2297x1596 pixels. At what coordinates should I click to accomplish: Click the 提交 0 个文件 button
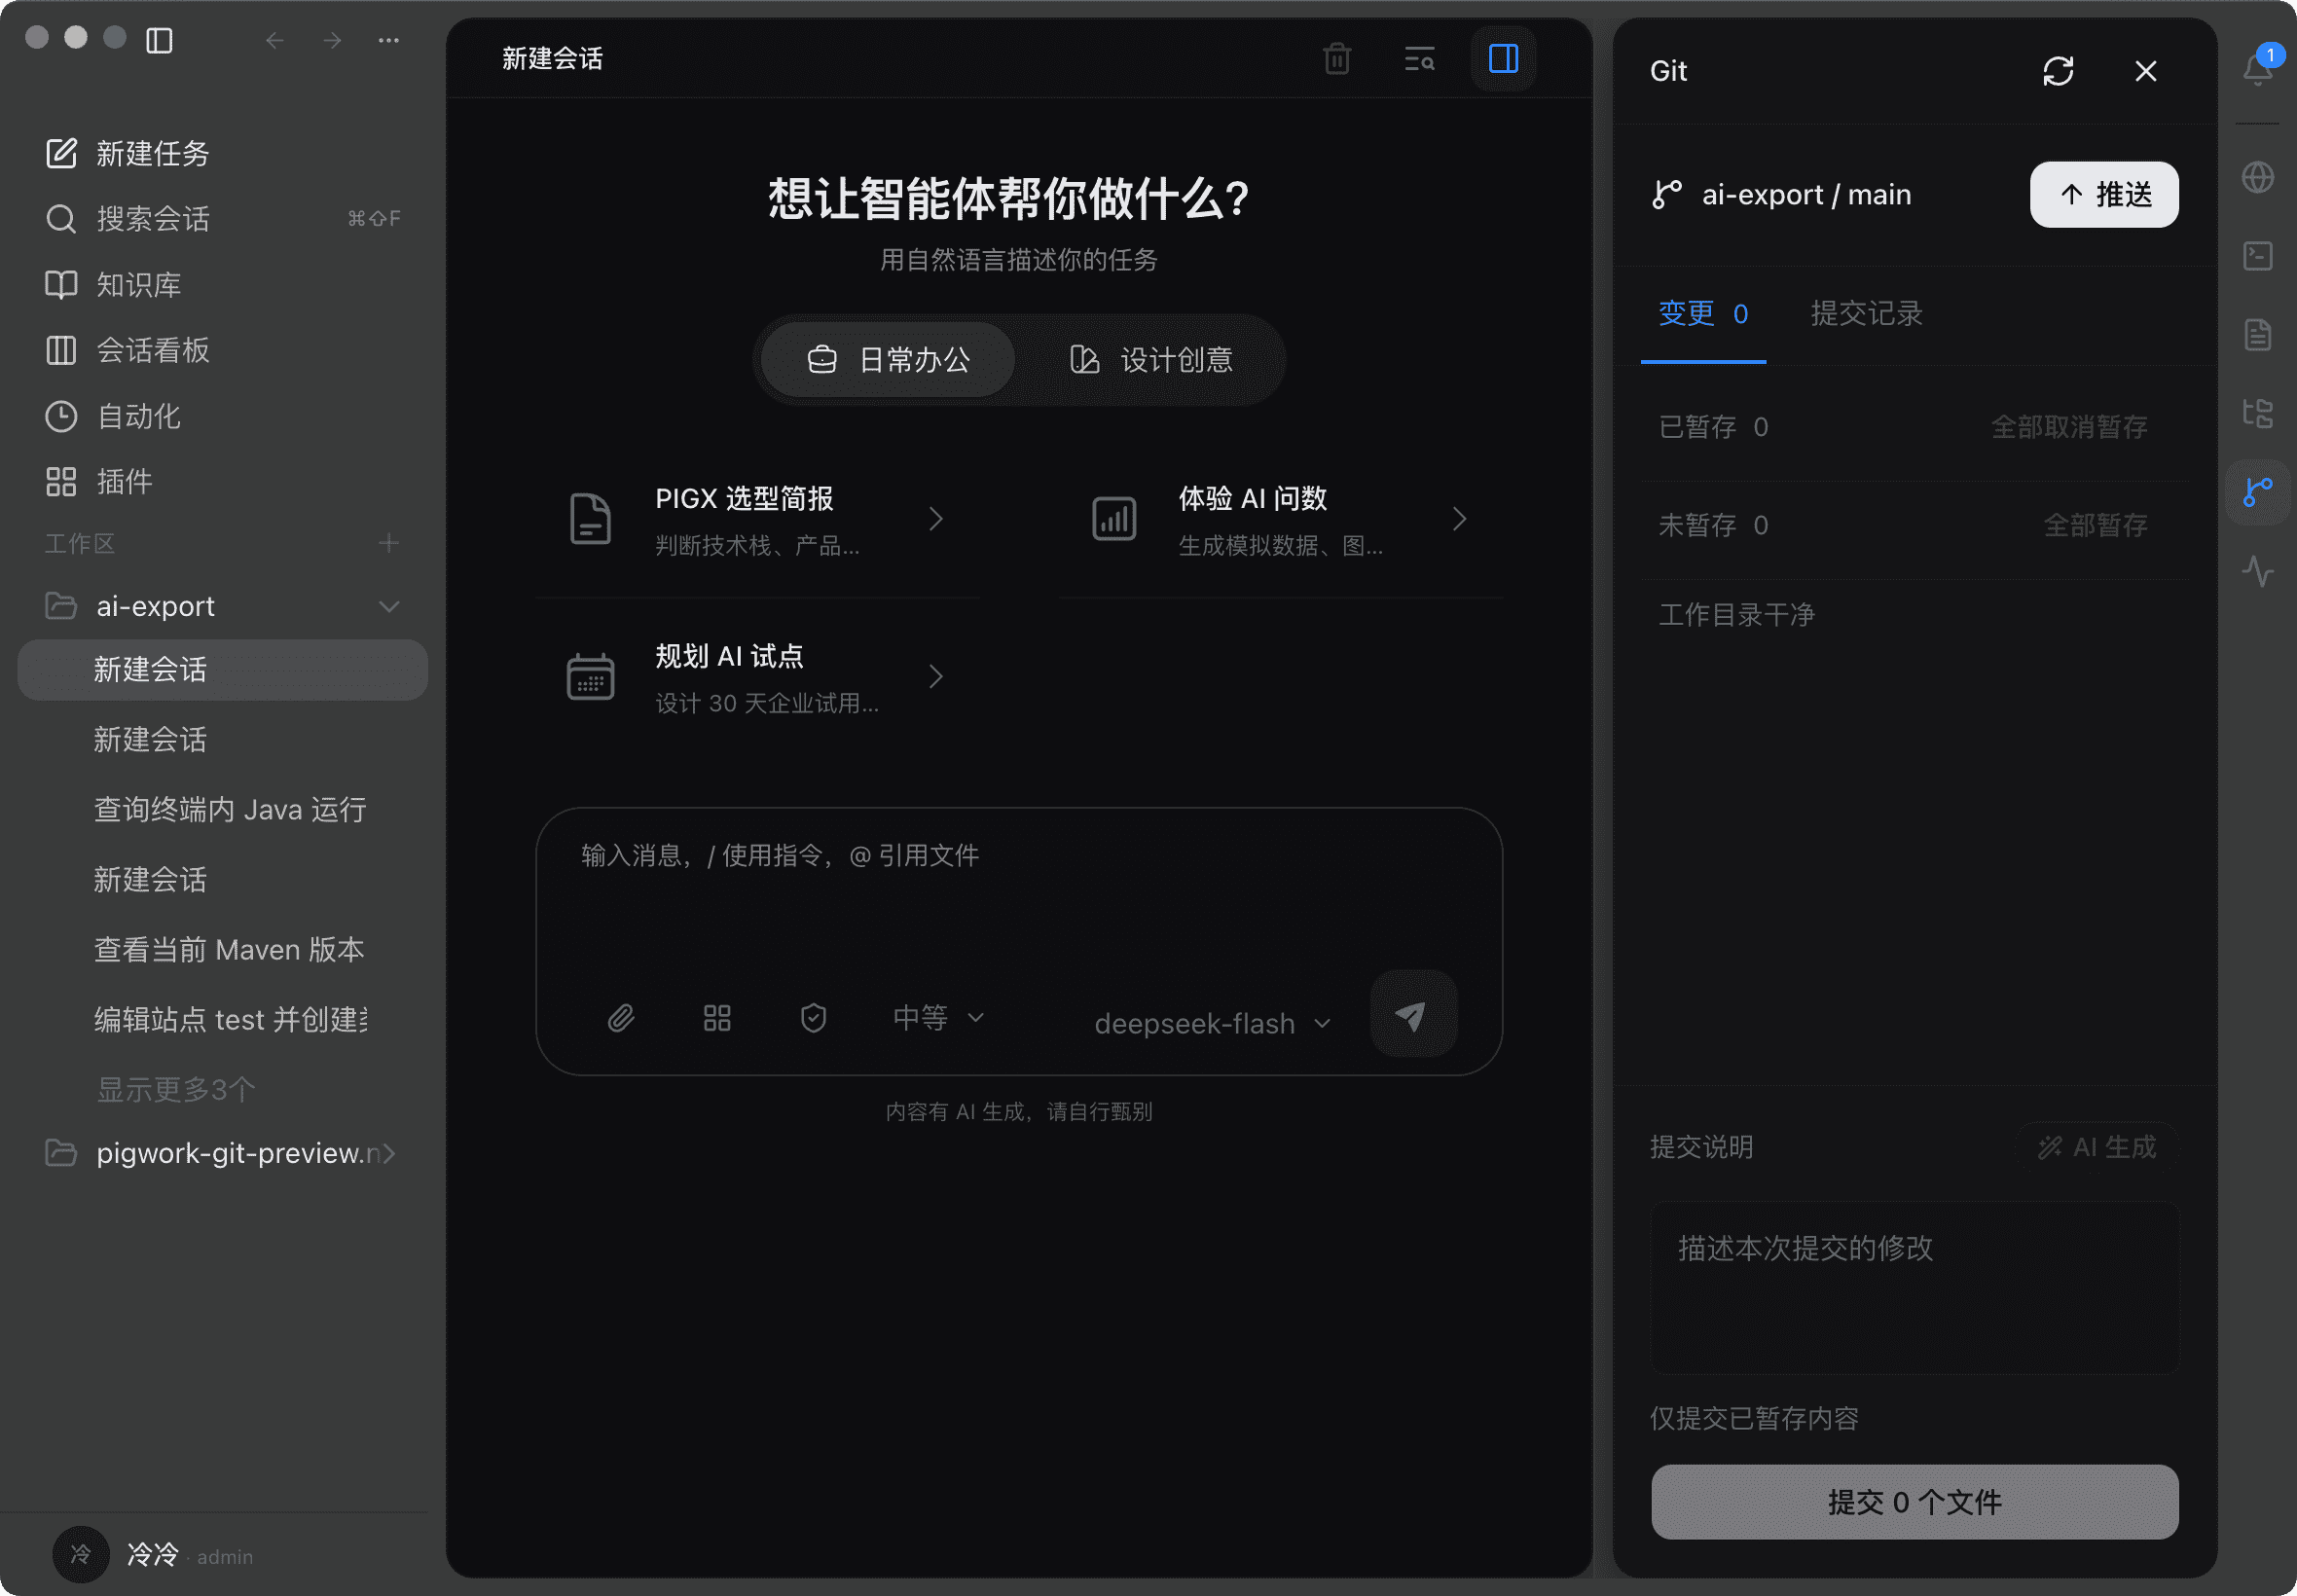coord(1914,1501)
